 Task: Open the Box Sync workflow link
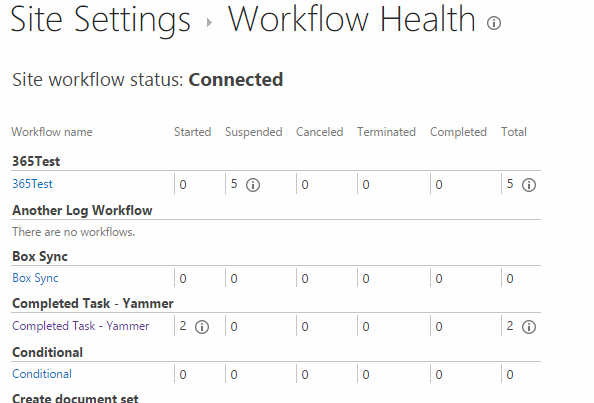(35, 278)
